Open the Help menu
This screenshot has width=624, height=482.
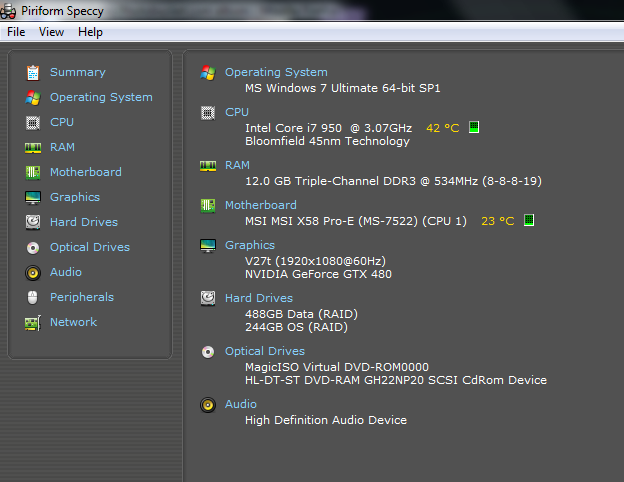90,32
